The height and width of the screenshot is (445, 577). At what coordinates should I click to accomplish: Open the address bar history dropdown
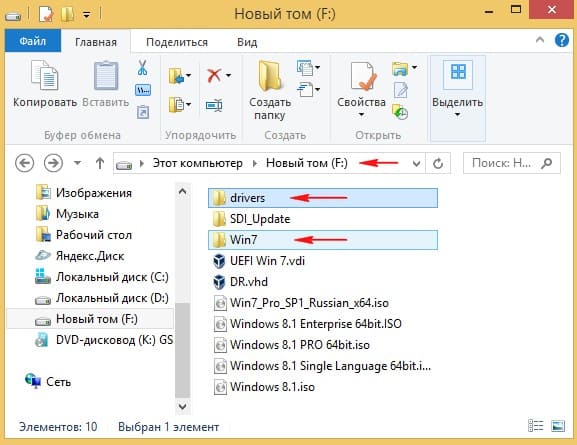(x=416, y=163)
